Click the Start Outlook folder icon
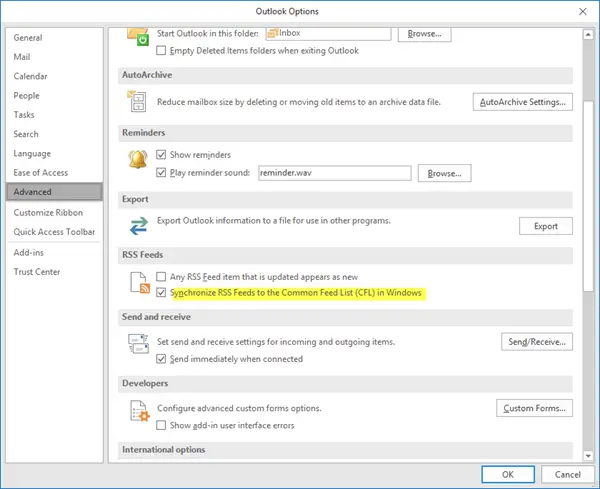Screen dimensions: 600x489 click(138, 36)
